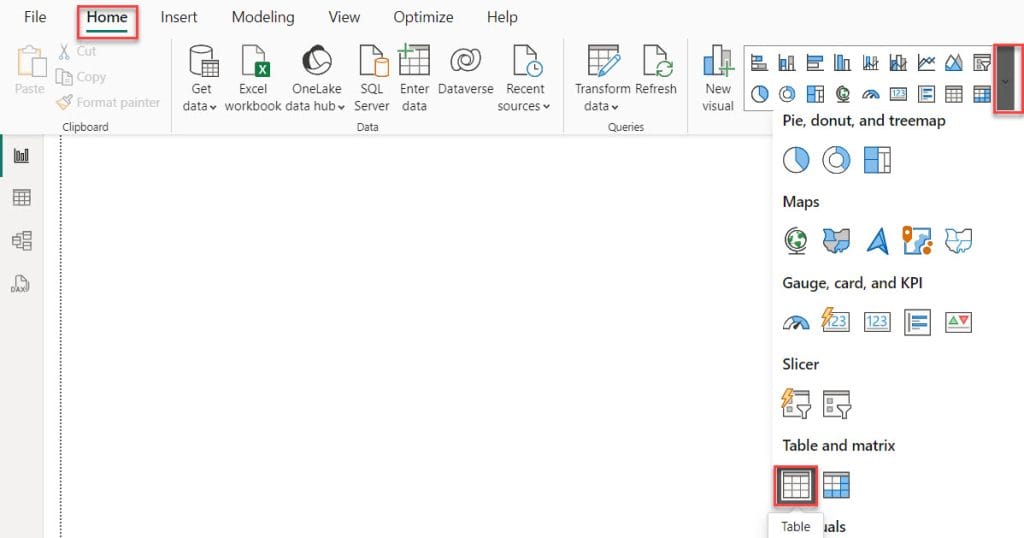Click the Paste button in Clipboard group
The image size is (1024, 538).
30,70
